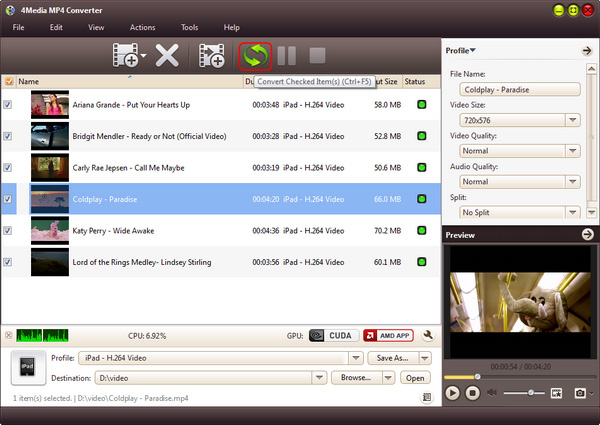
Task: Click Profile panel scrollbar up arrow
Action: point(591,68)
